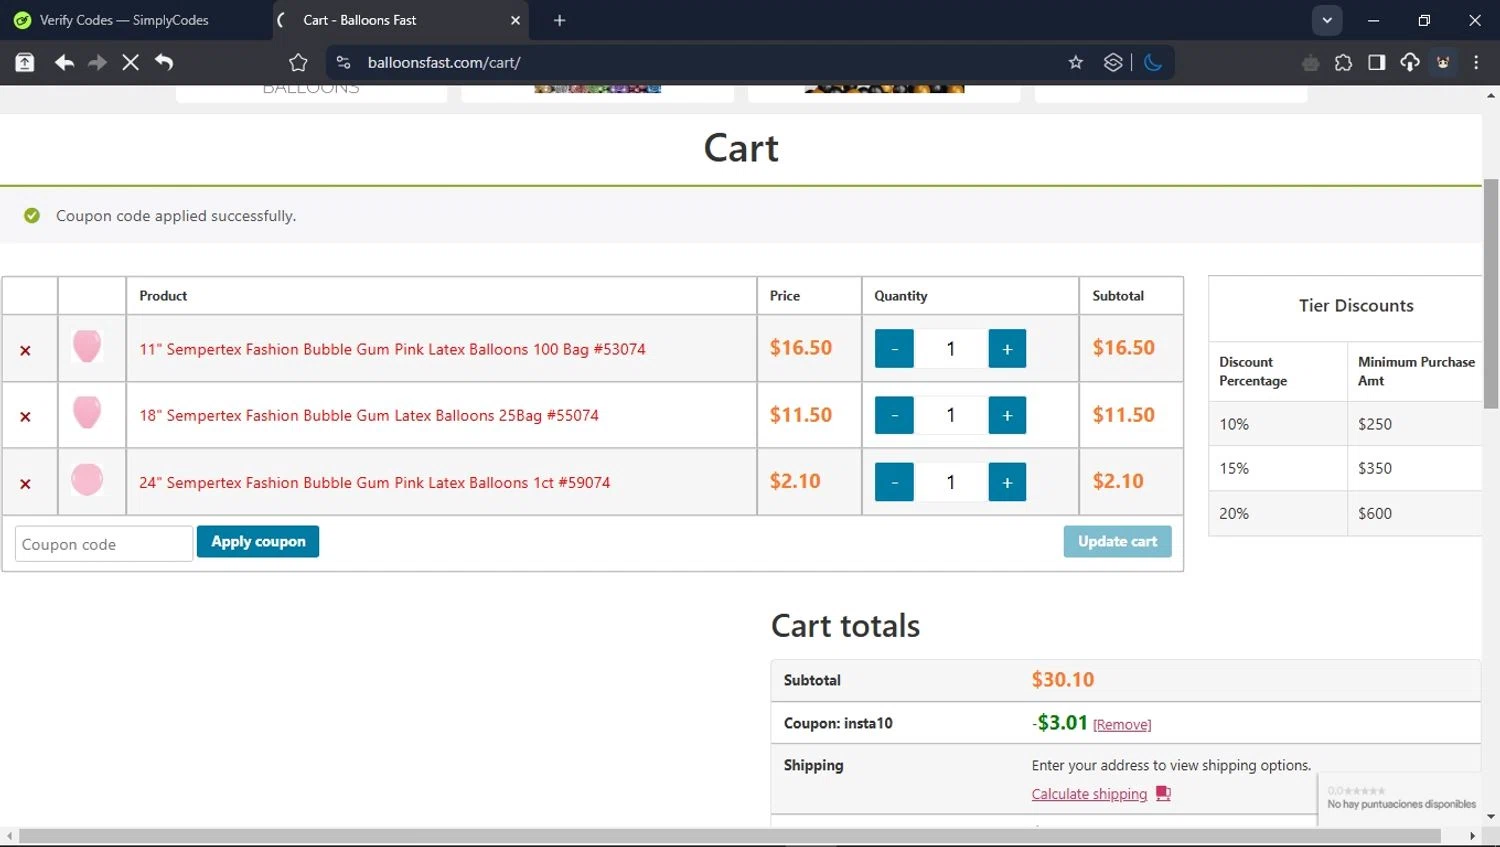Click the Calculate shipping link
The width and height of the screenshot is (1500, 847).
point(1089,794)
